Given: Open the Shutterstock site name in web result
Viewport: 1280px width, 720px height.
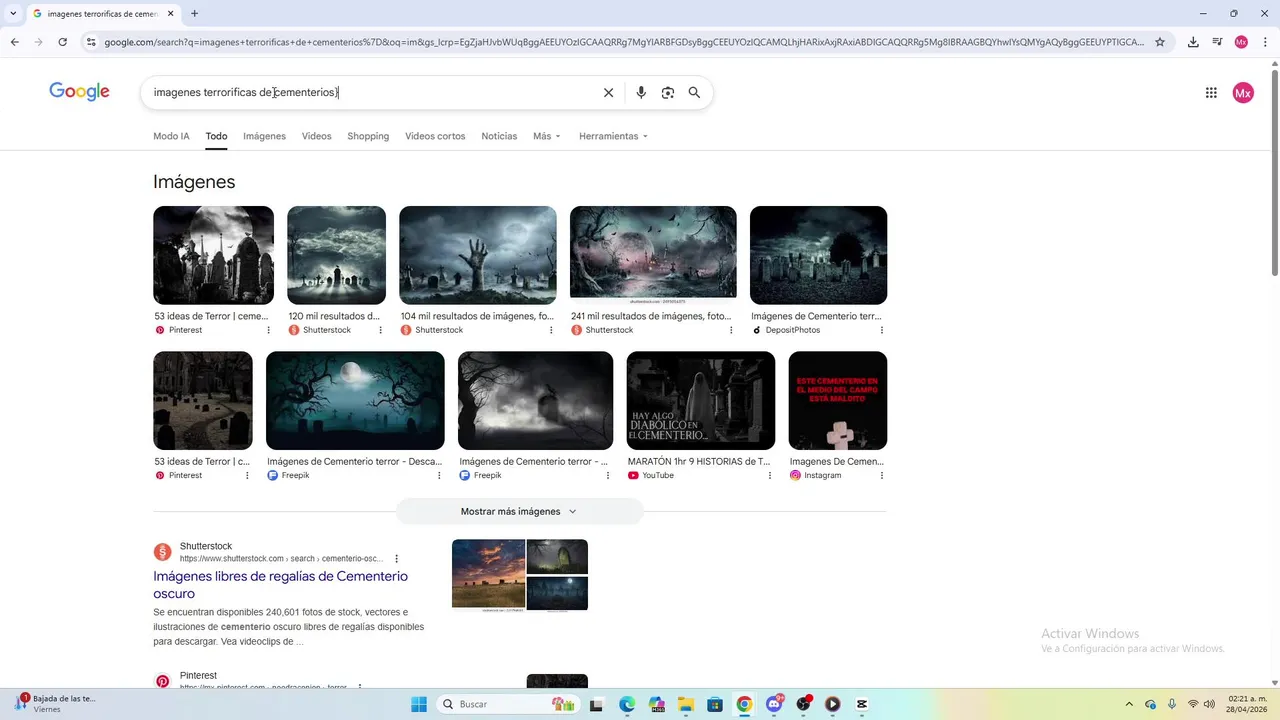Looking at the screenshot, I should (206, 546).
